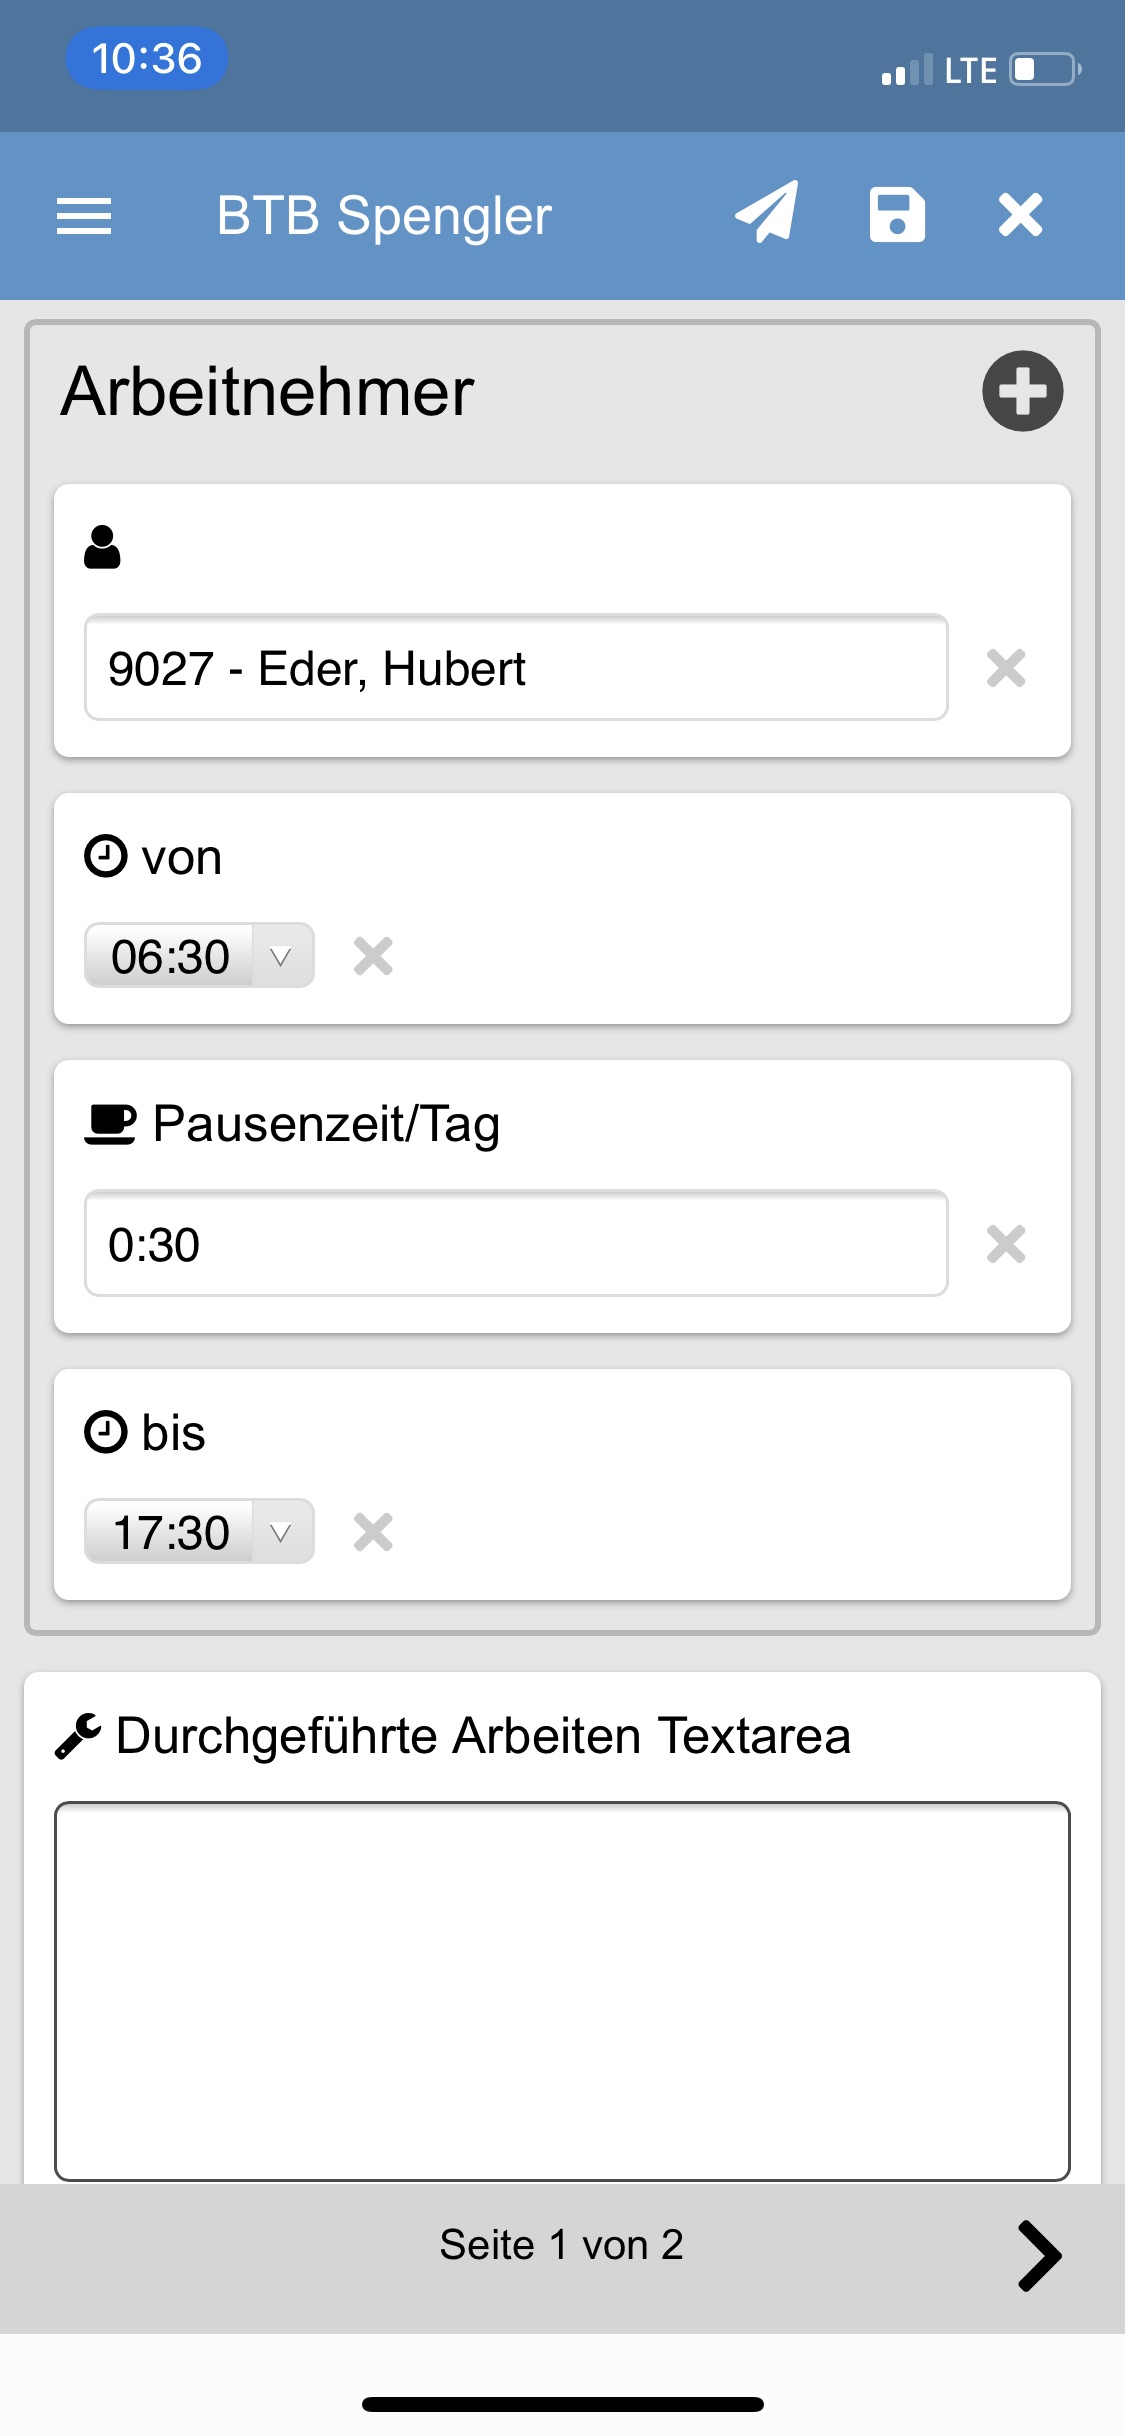Open the hamburger navigation menu
This screenshot has width=1125, height=2436.
(84, 216)
